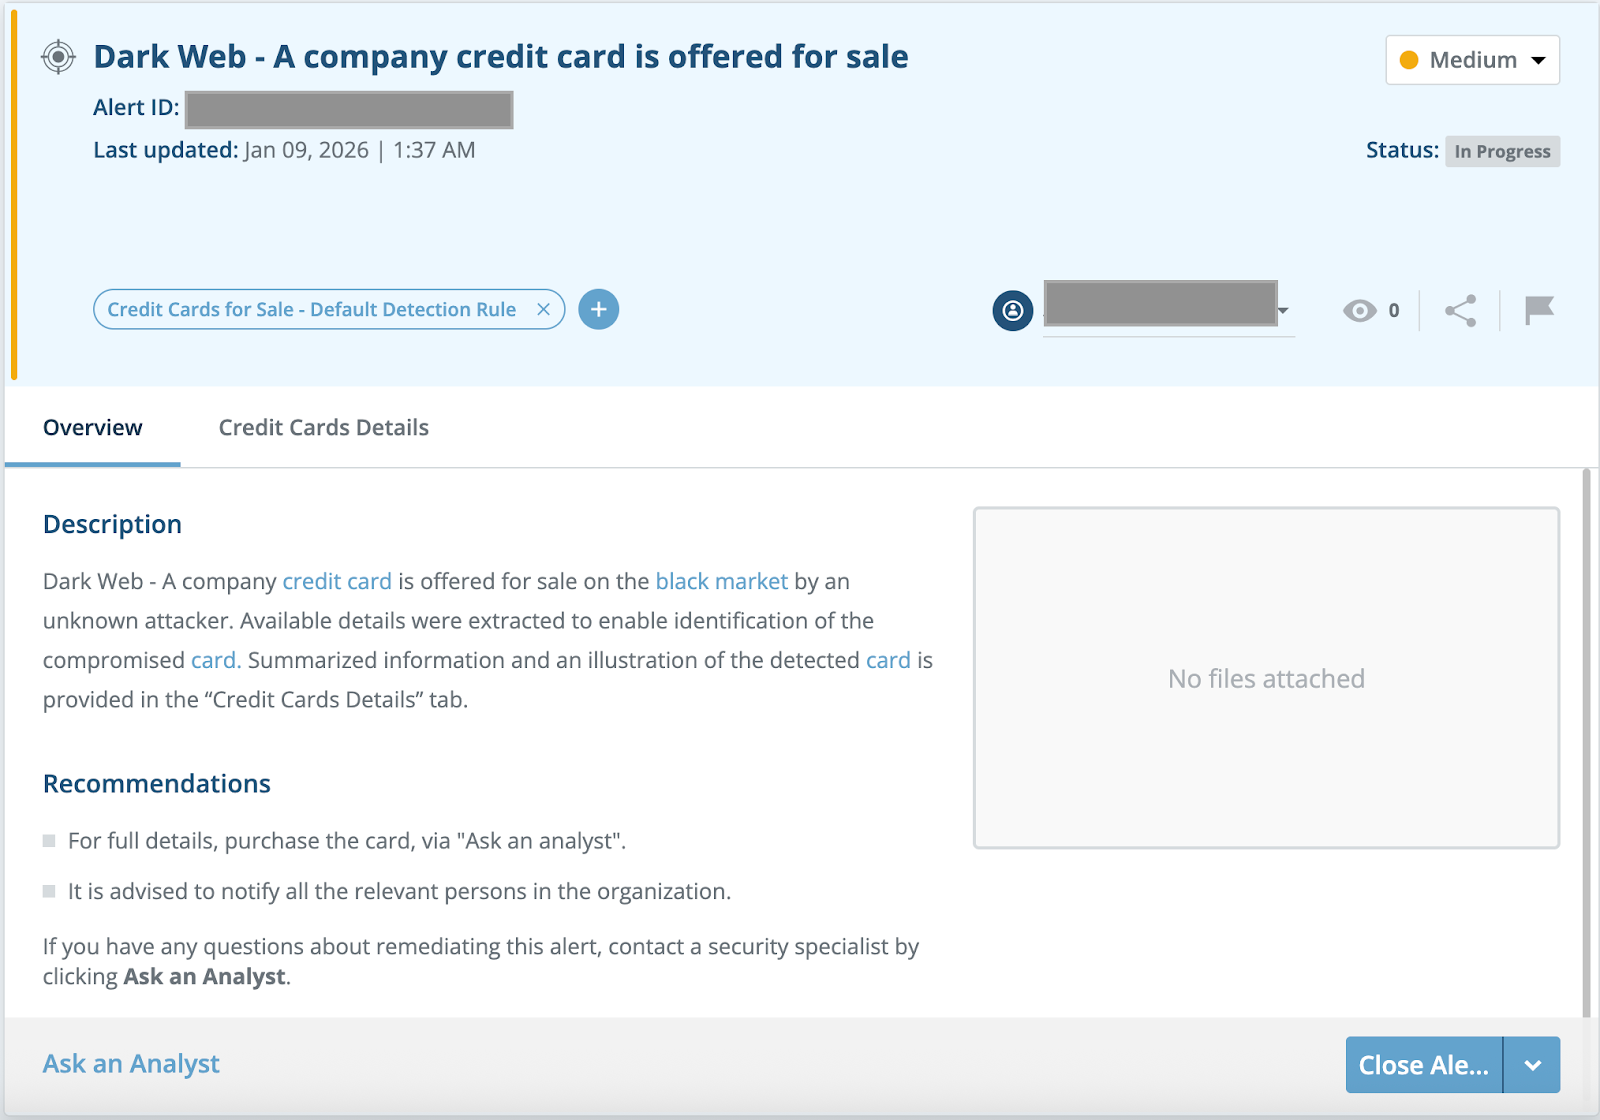This screenshot has width=1600, height=1120.
Task: Switch to the Credit Cards Details tab
Action: click(323, 428)
